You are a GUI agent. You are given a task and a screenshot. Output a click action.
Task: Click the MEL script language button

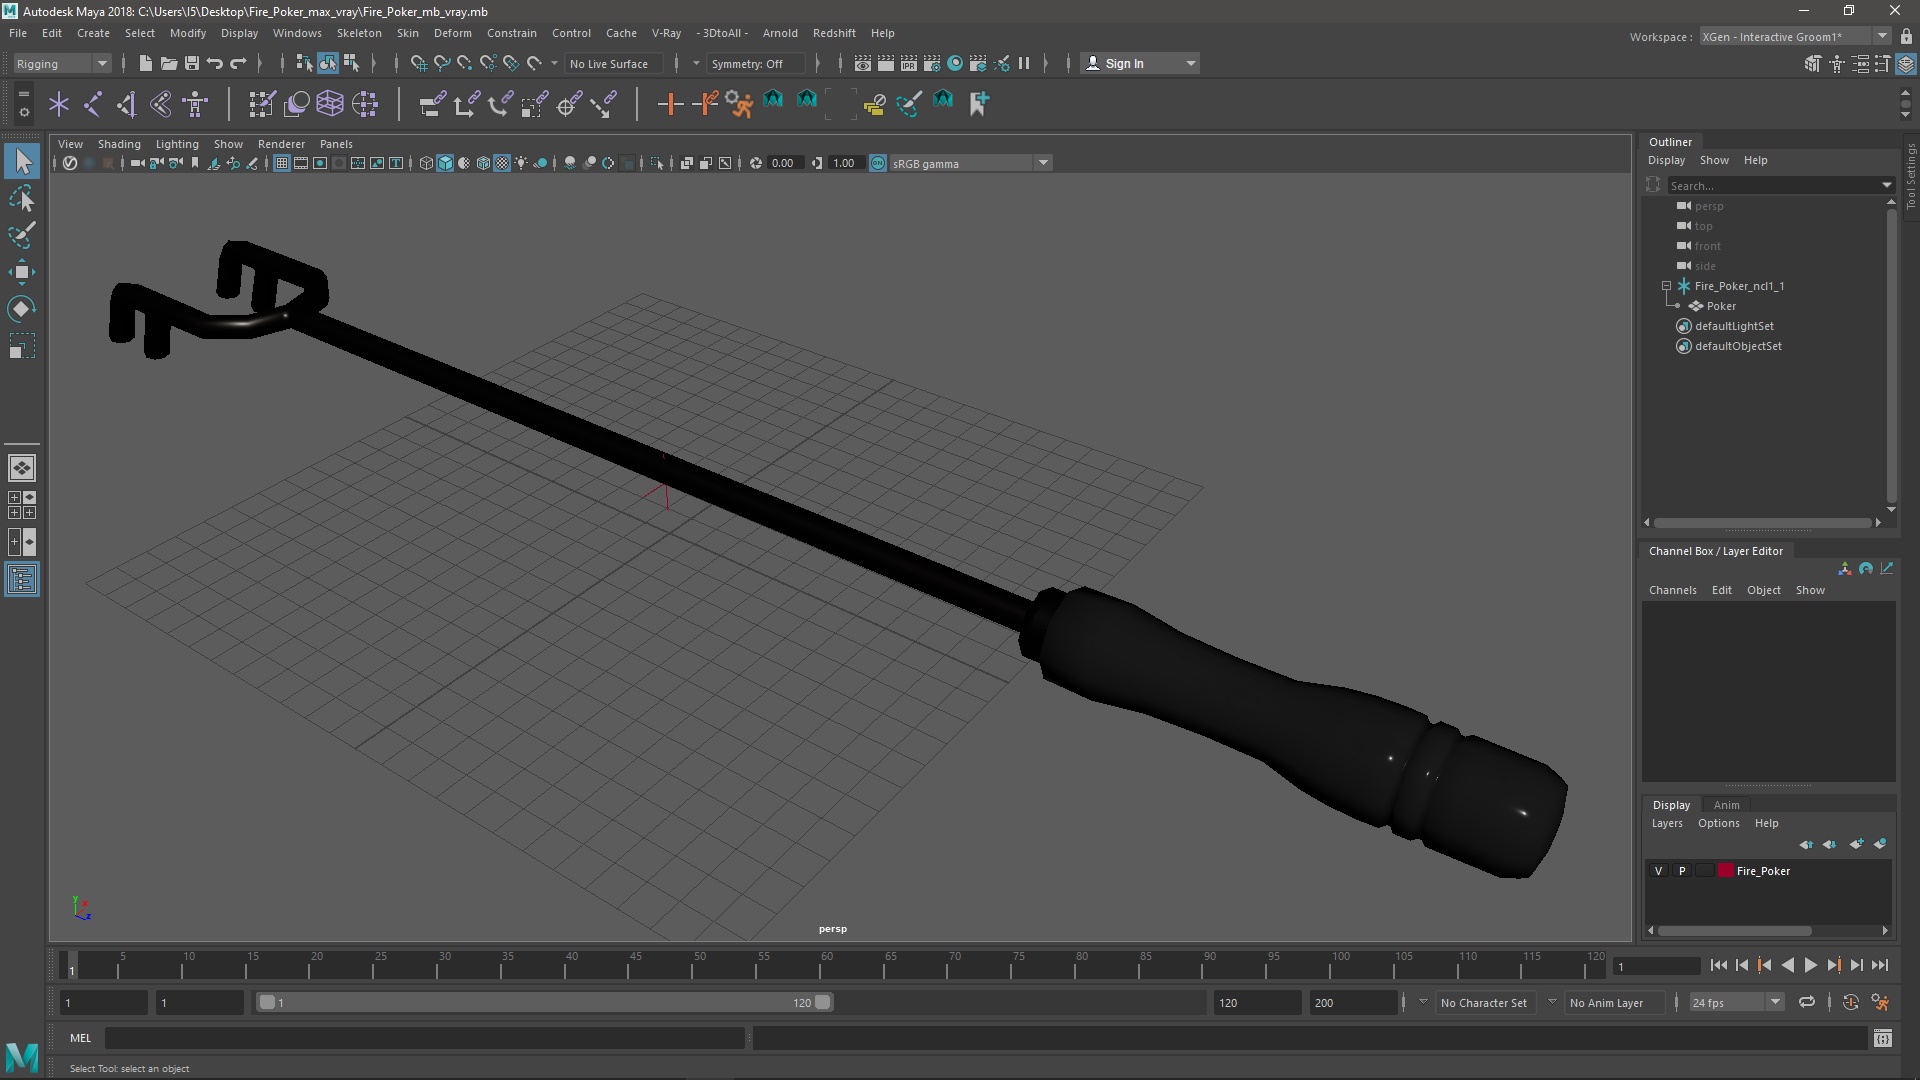point(80,1038)
